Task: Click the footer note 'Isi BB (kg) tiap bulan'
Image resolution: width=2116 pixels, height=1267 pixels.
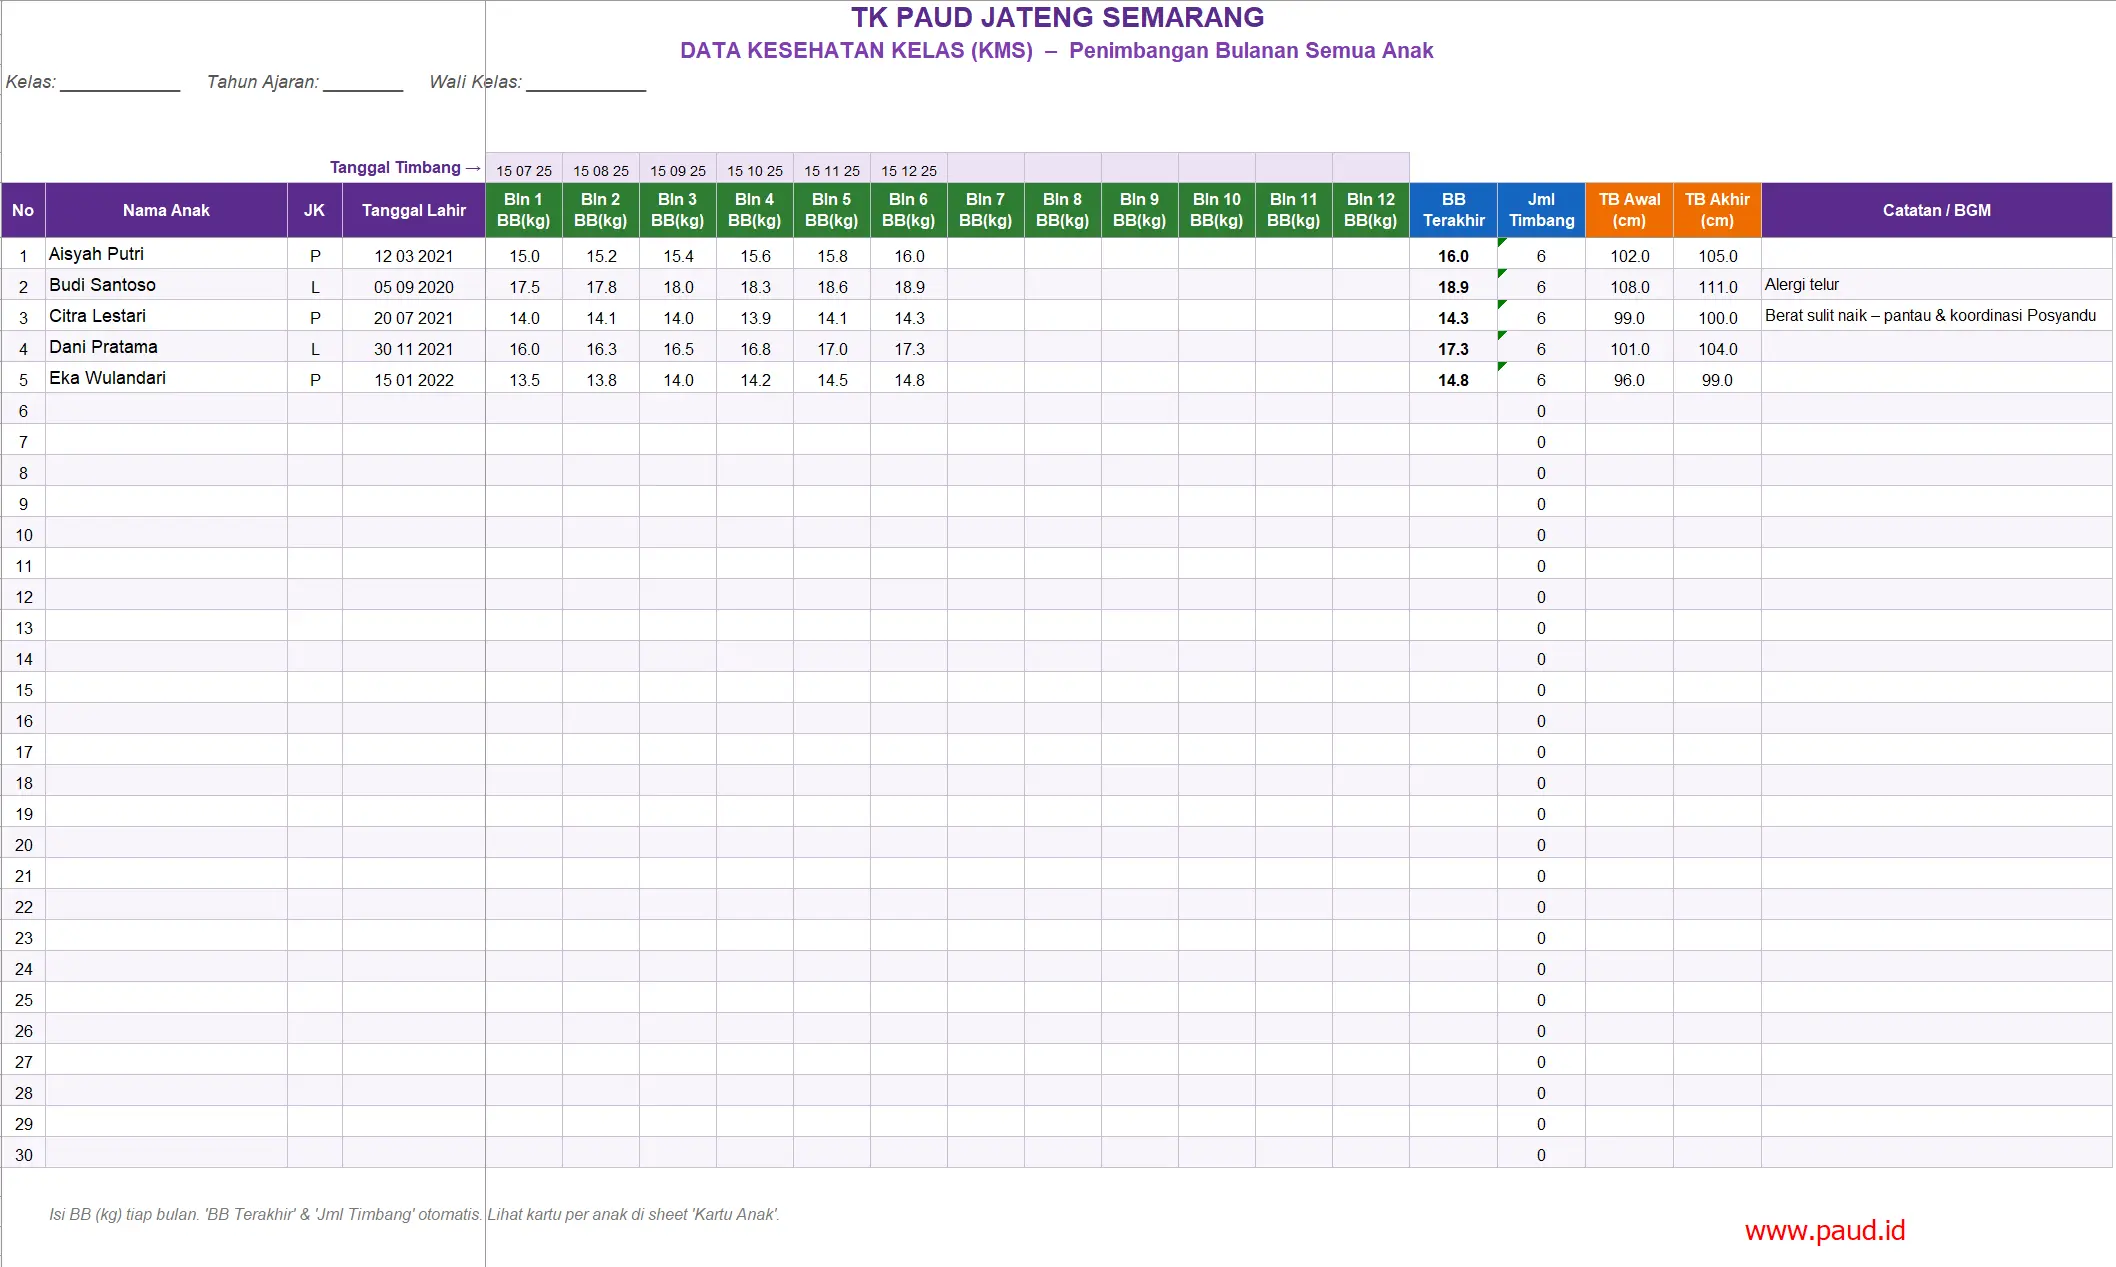Action: 124,1214
